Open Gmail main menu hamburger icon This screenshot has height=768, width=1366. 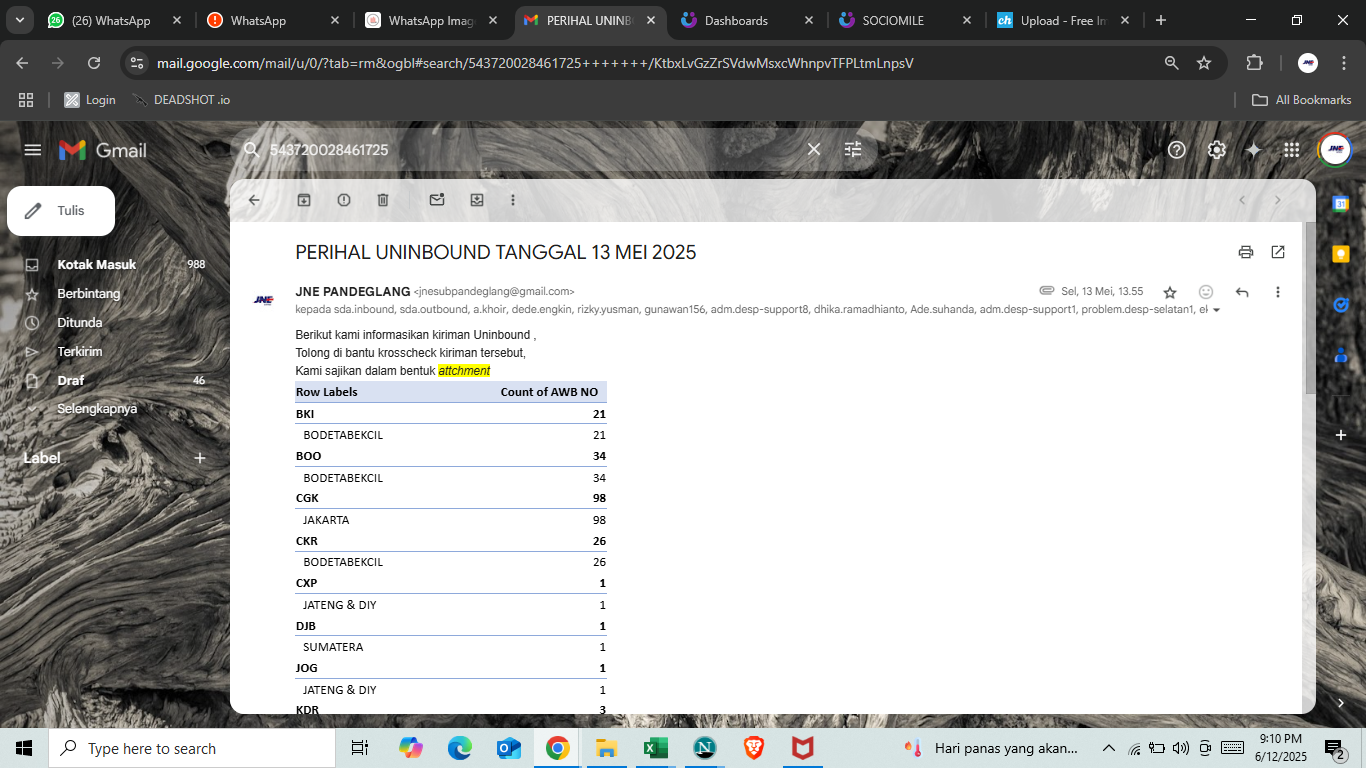[33, 150]
